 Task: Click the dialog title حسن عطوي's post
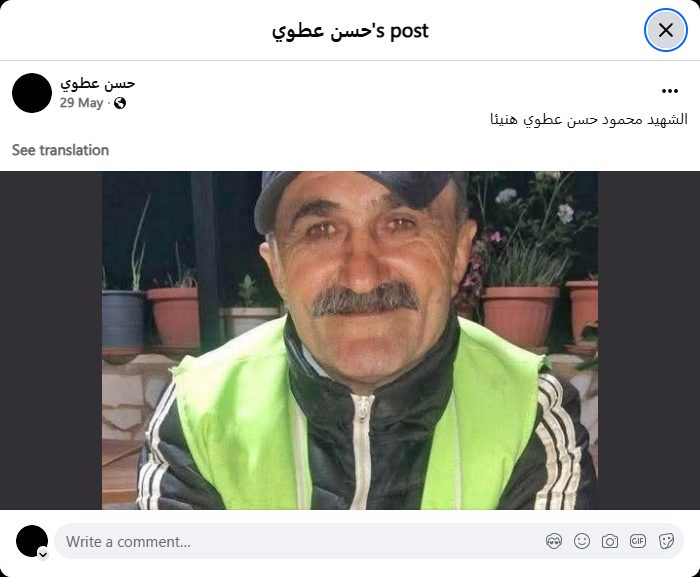pyautogui.click(x=350, y=31)
